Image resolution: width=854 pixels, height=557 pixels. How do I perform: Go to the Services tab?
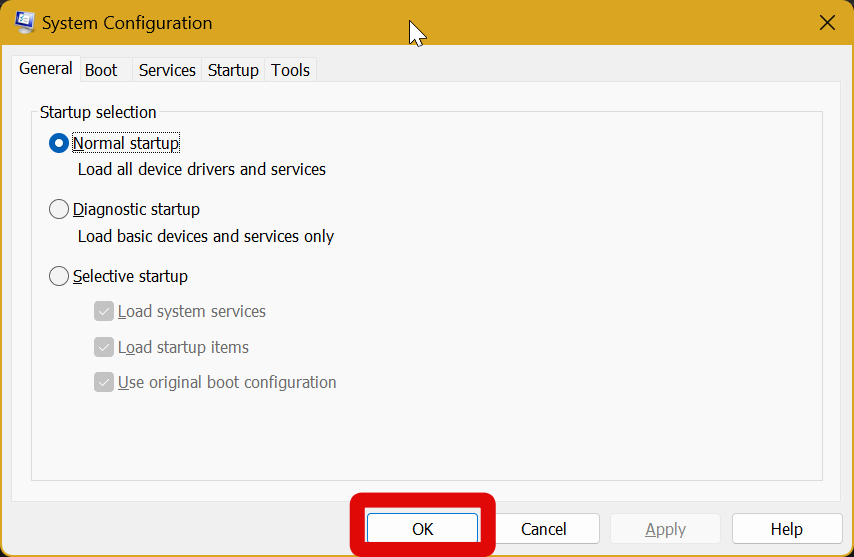pyautogui.click(x=167, y=70)
